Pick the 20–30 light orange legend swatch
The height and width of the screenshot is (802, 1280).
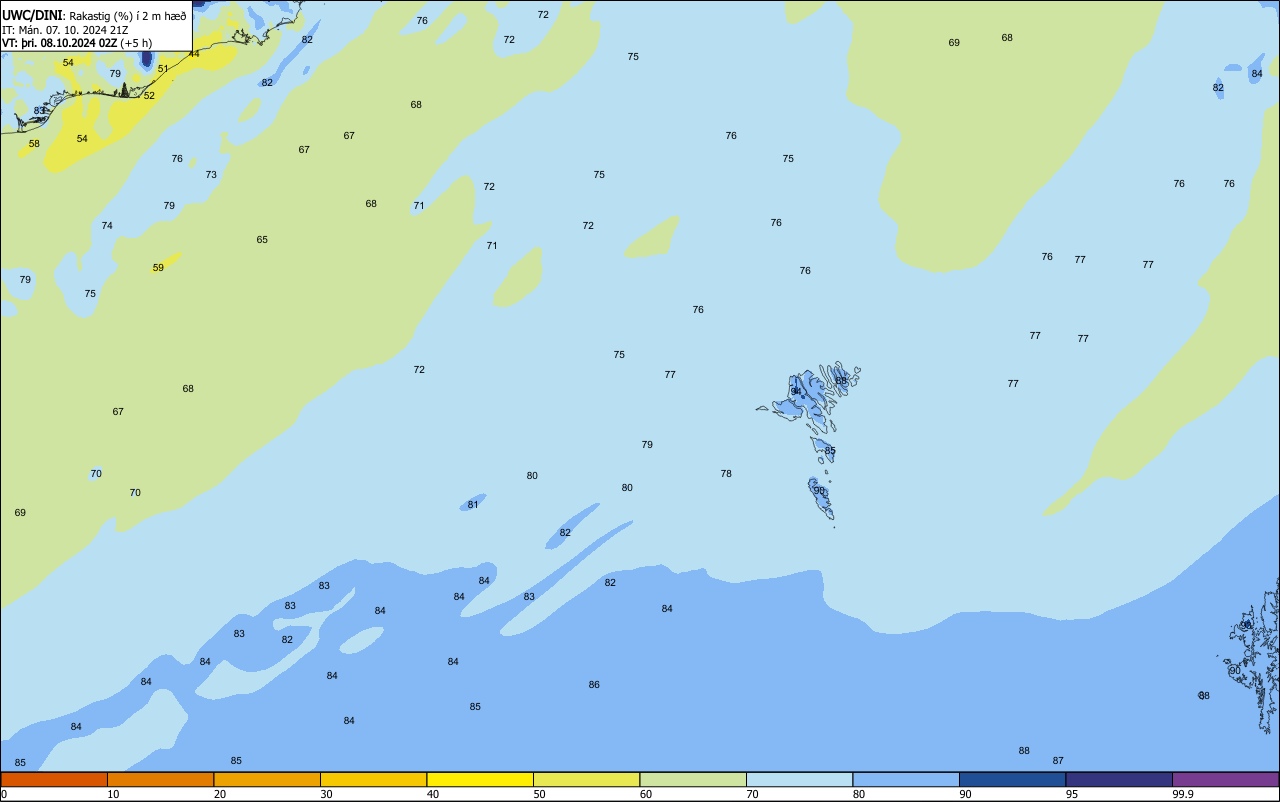pyautogui.click(x=267, y=779)
